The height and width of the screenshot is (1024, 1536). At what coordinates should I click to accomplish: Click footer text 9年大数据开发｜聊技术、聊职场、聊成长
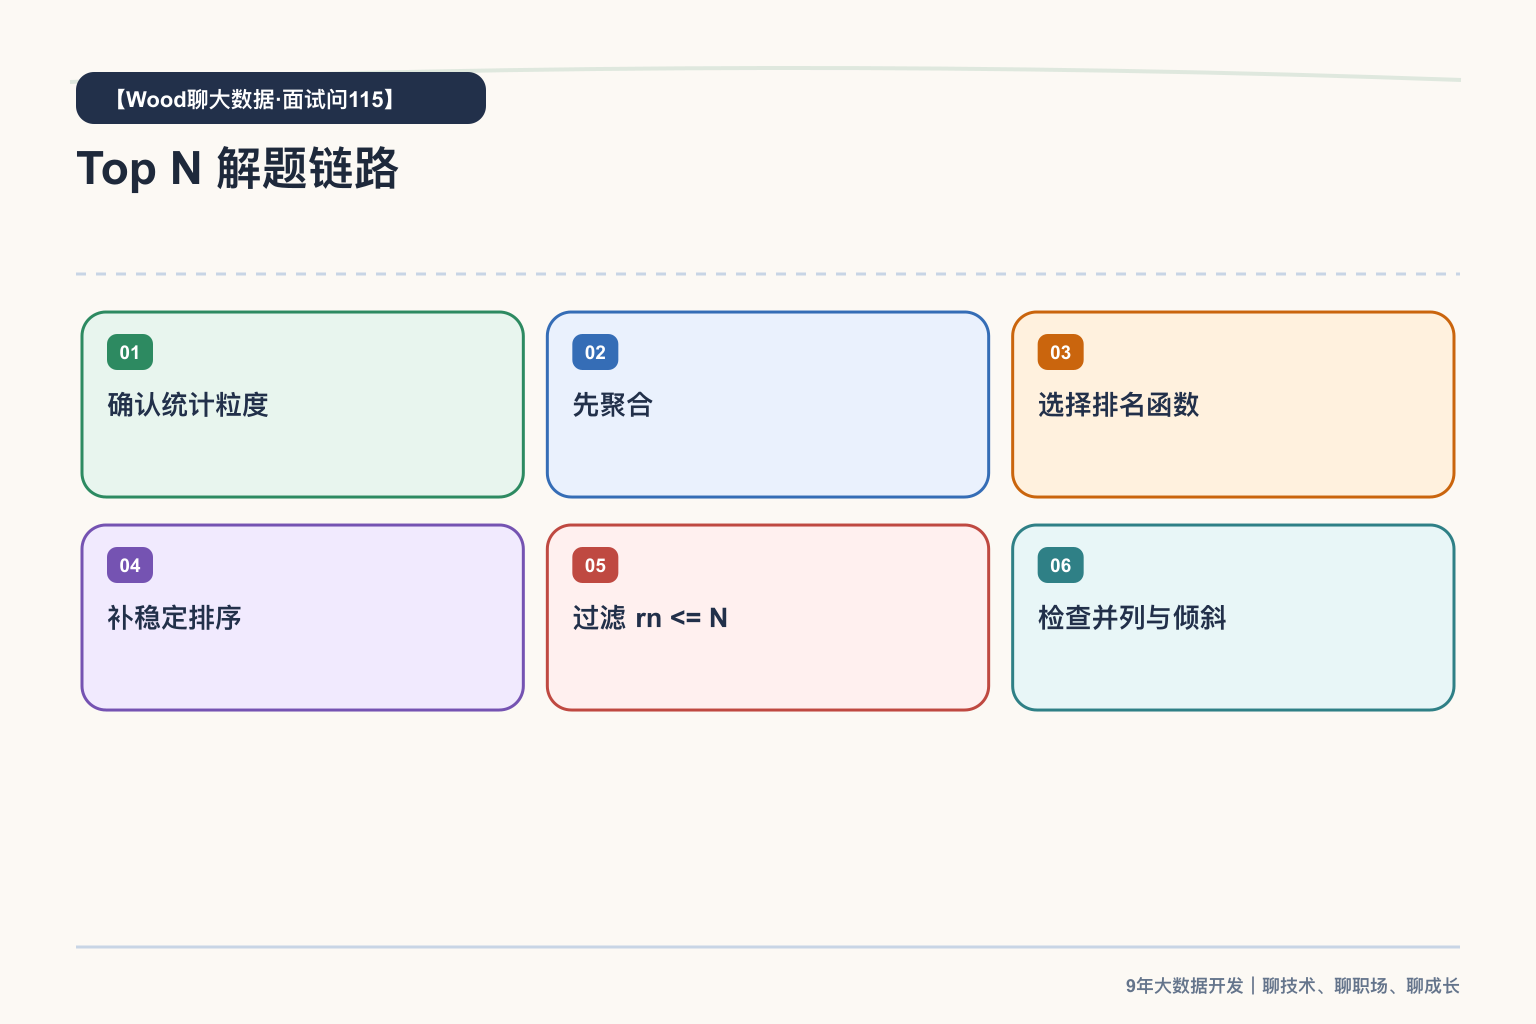[1292, 986]
